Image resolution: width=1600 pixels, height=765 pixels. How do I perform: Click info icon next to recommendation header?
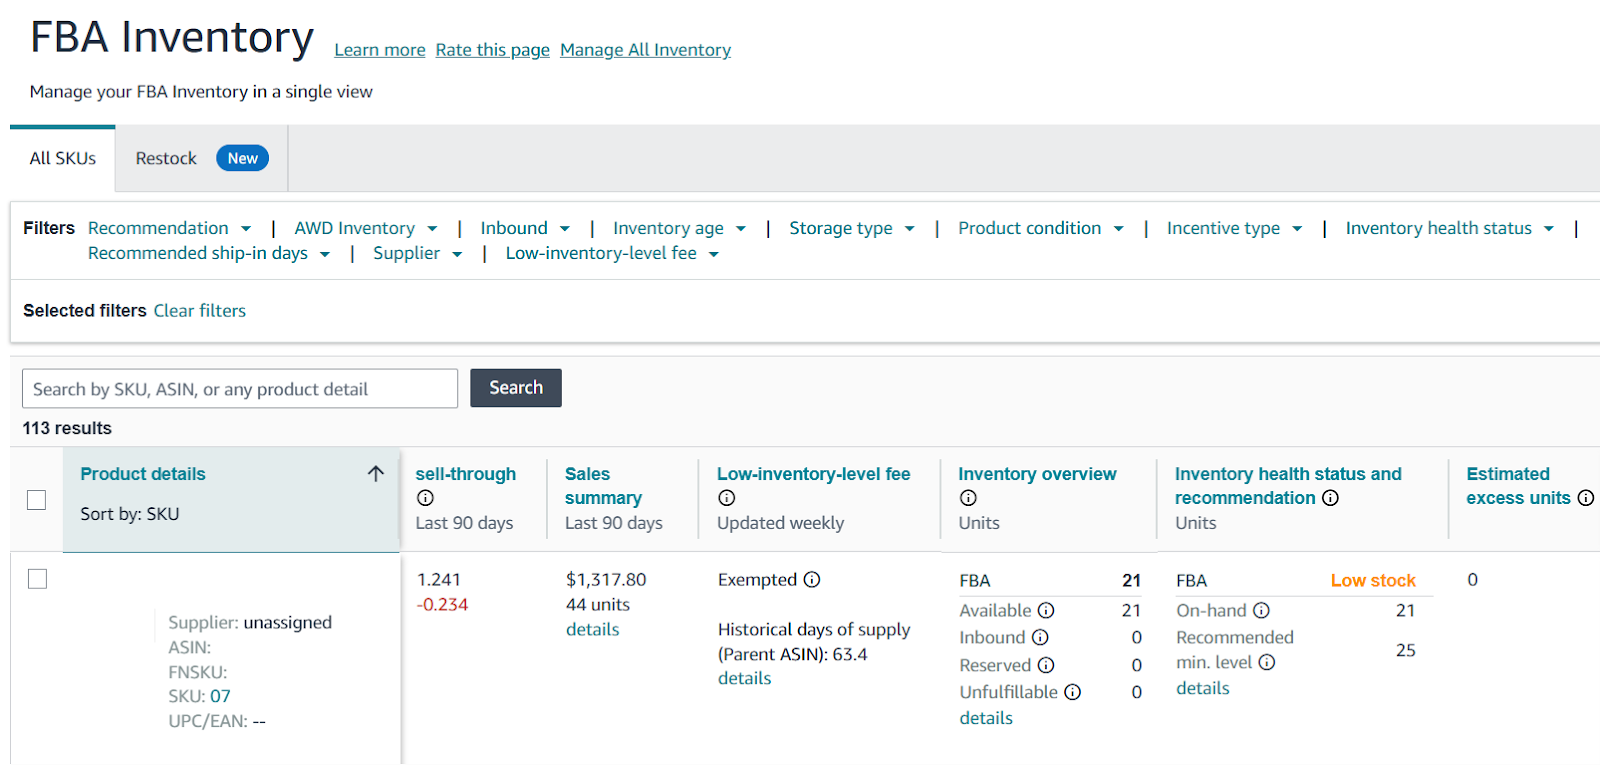1330,498
